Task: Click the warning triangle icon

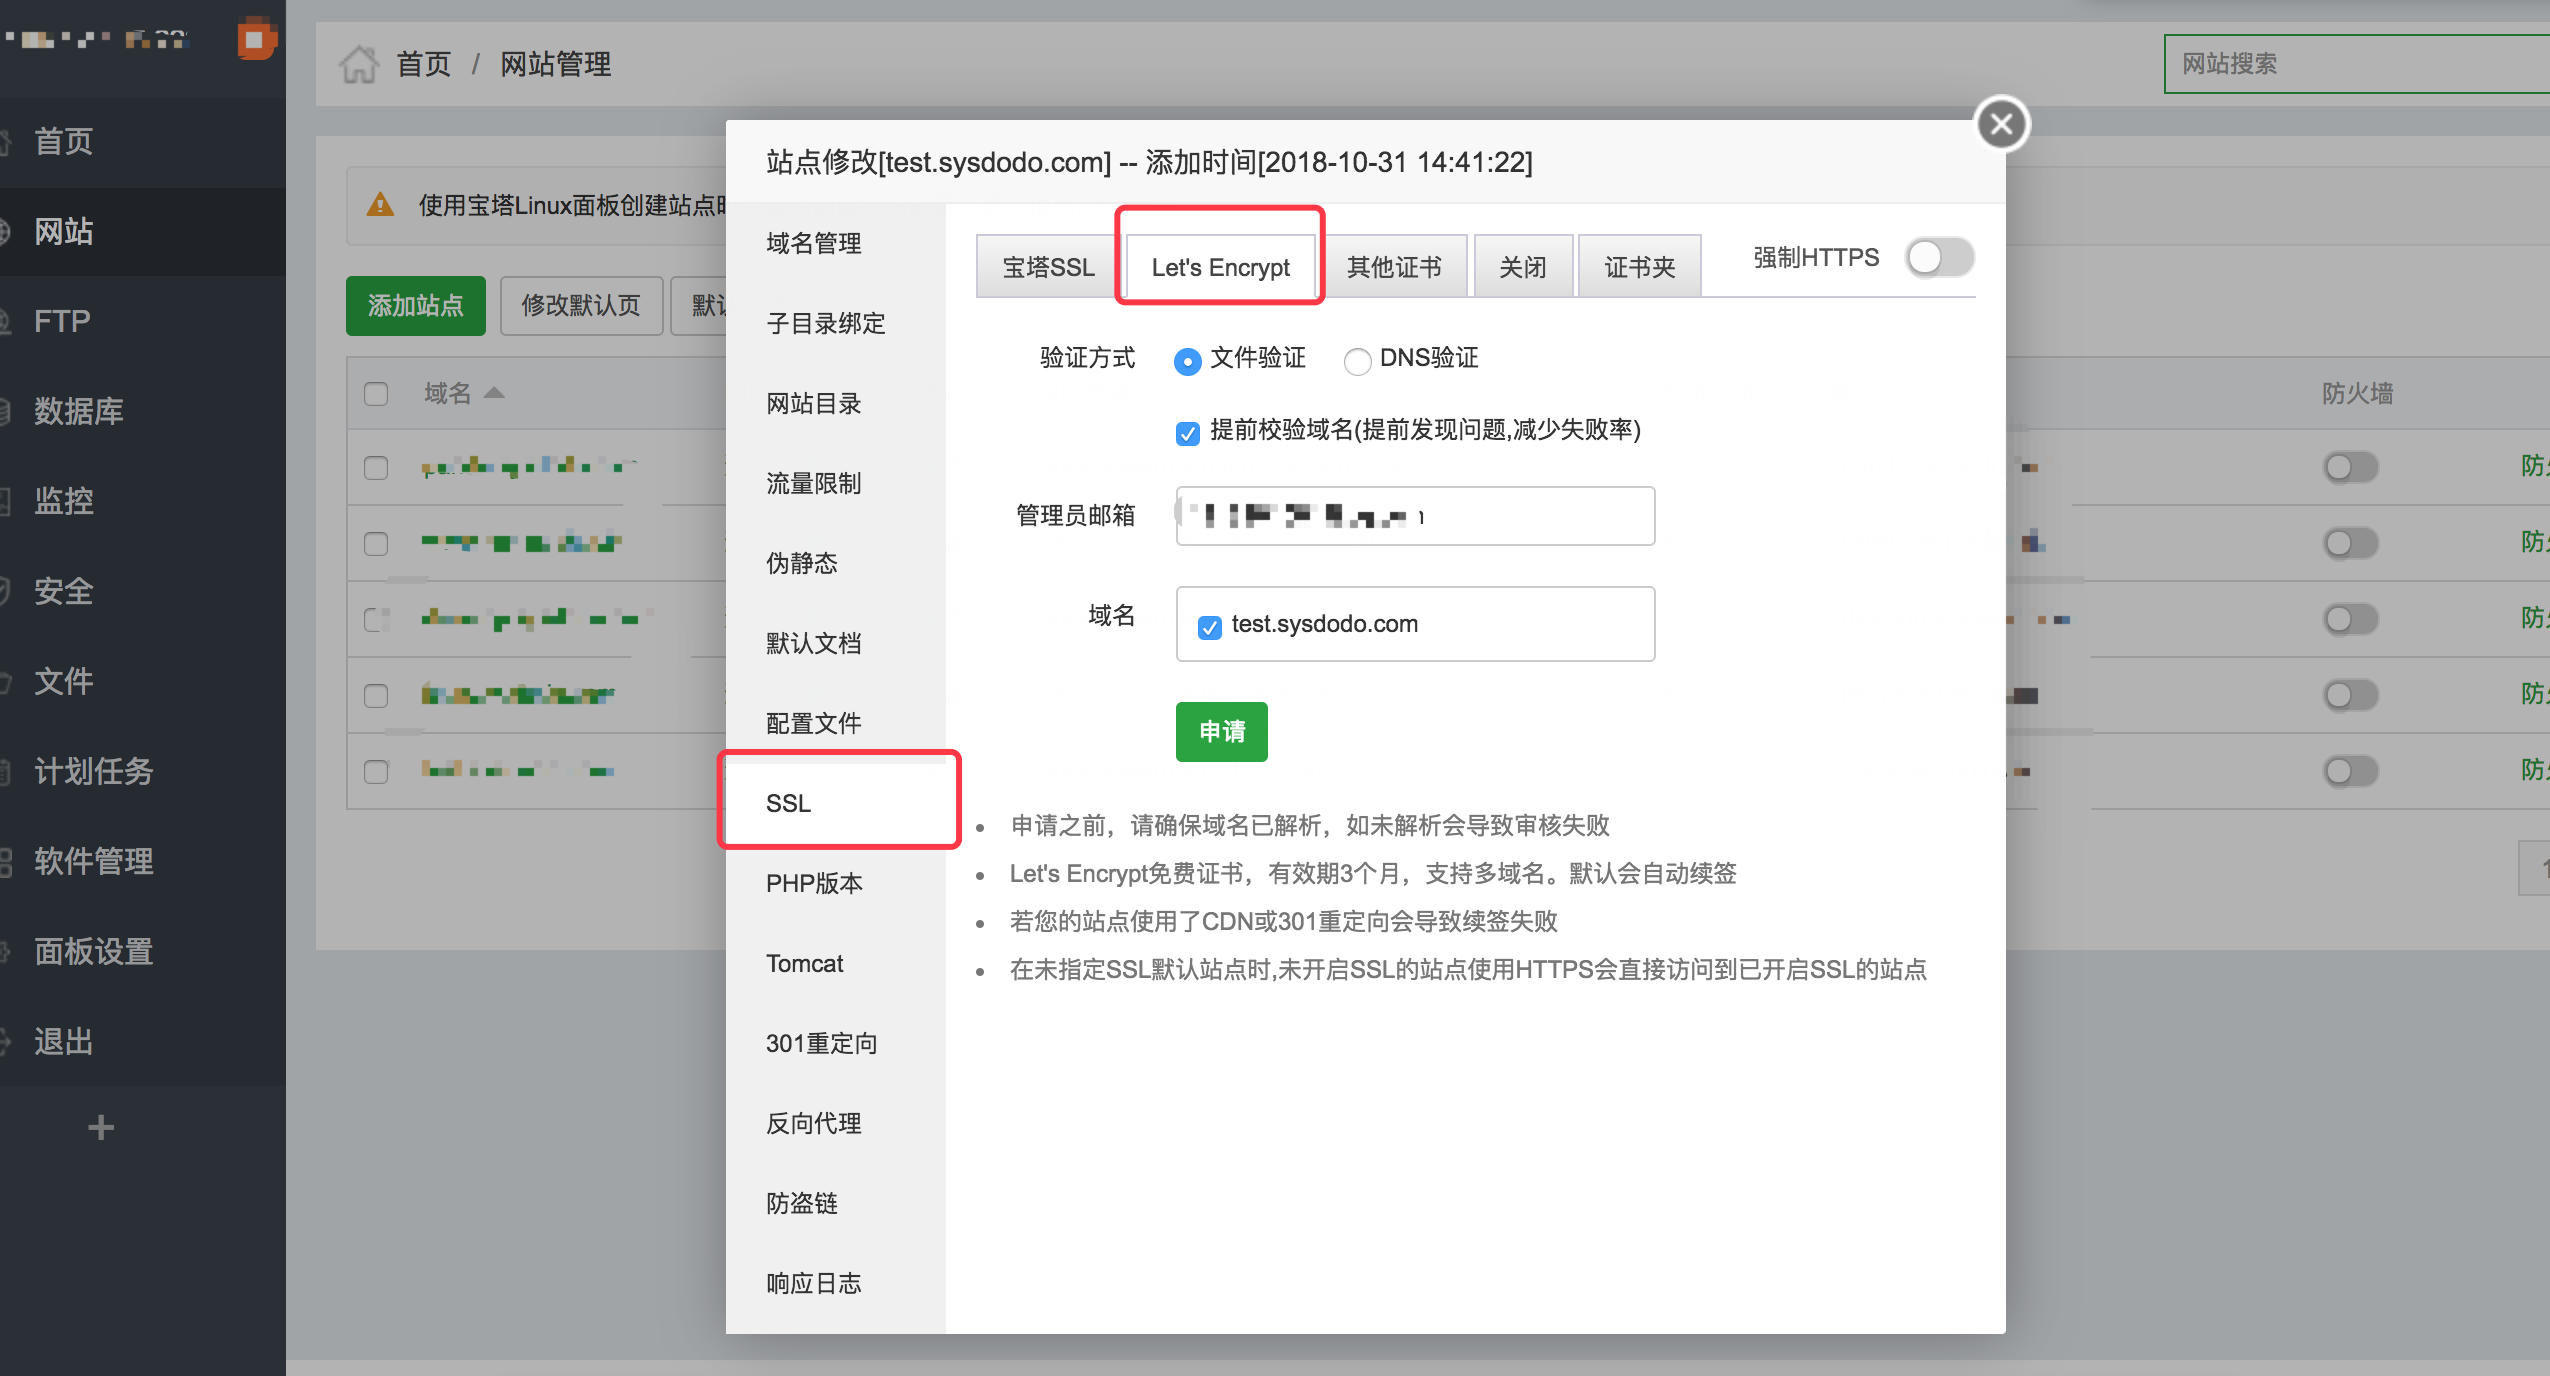Action: 380,205
